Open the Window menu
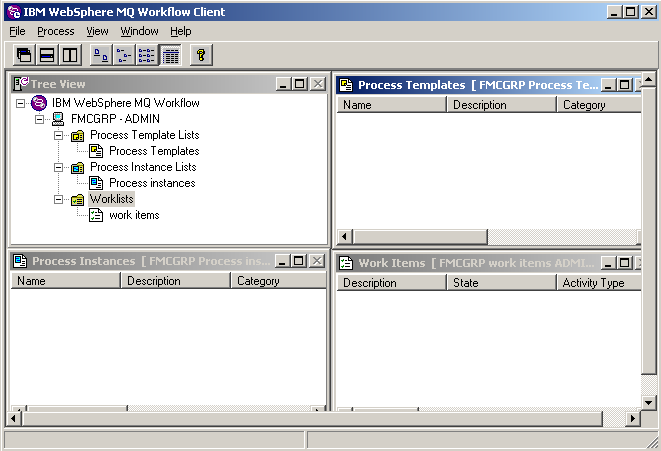The width and height of the screenshot is (661, 451). coord(140,31)
